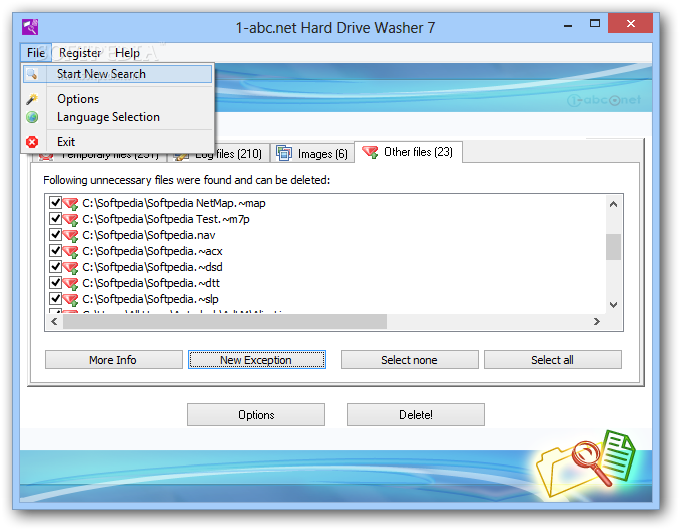Screen dimensions: 680x530
Task: Uncheck the Softpedia Test.~m7p file
Action: point(55,219)
